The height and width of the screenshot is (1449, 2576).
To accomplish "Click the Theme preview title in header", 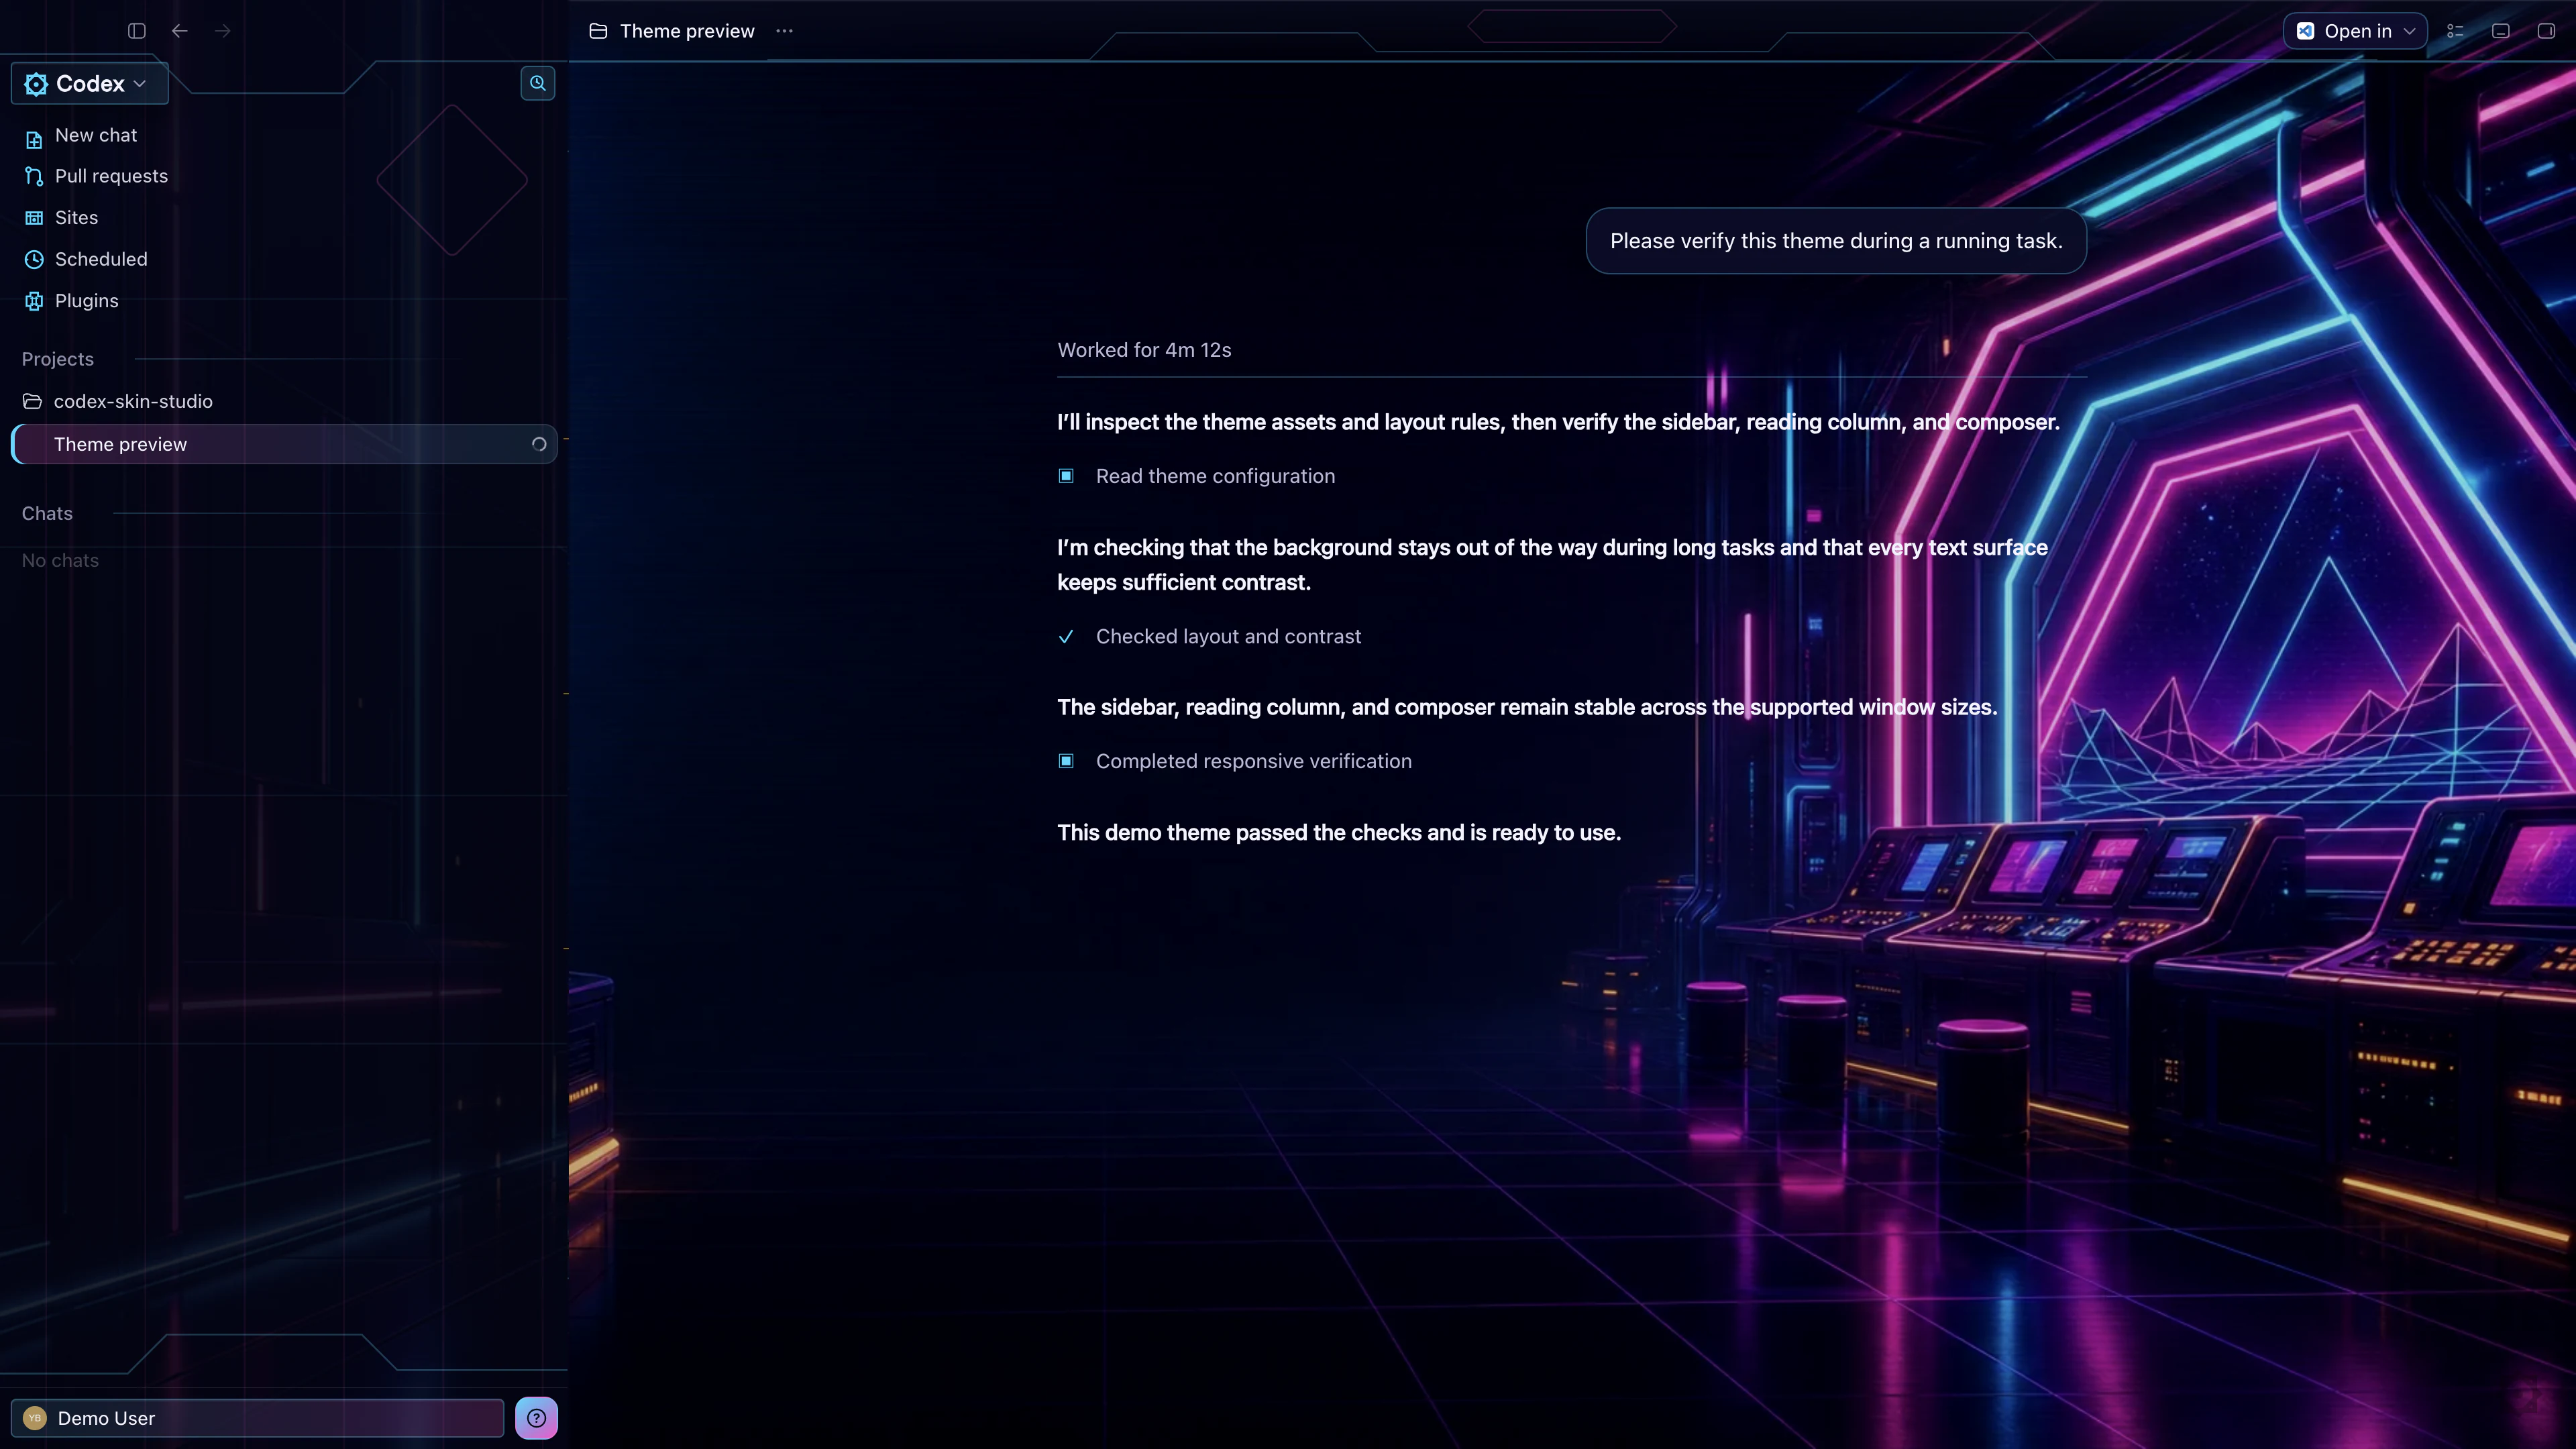I will 687,31.
